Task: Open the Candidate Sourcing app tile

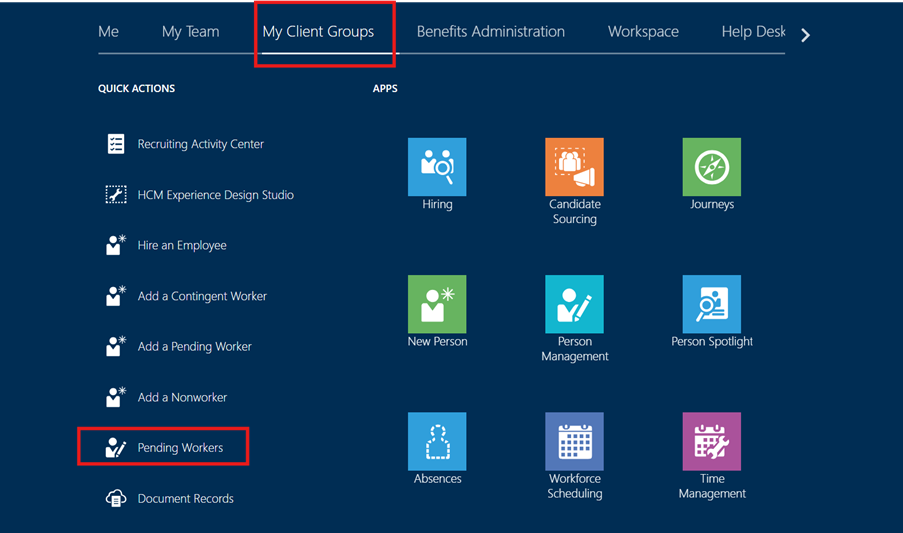Action: [574, 167]
